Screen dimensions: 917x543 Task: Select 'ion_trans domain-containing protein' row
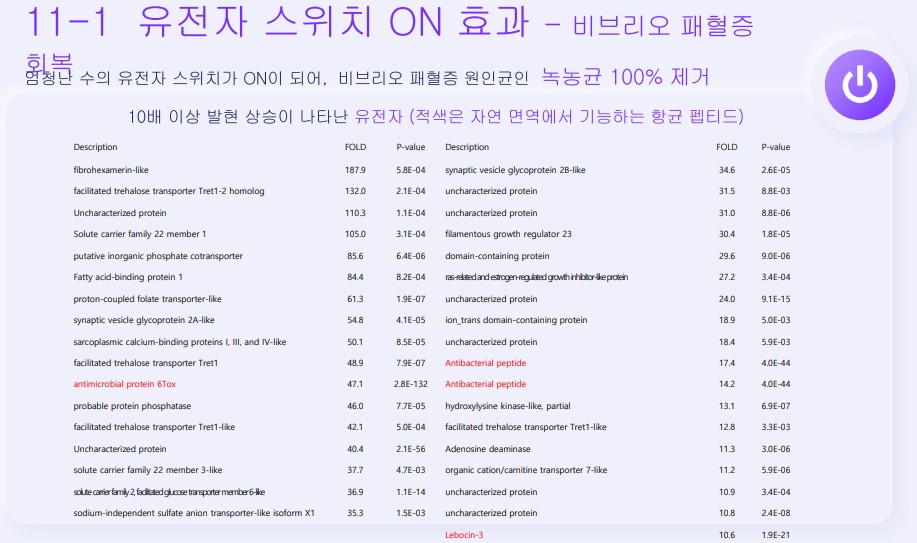(516, 320)
